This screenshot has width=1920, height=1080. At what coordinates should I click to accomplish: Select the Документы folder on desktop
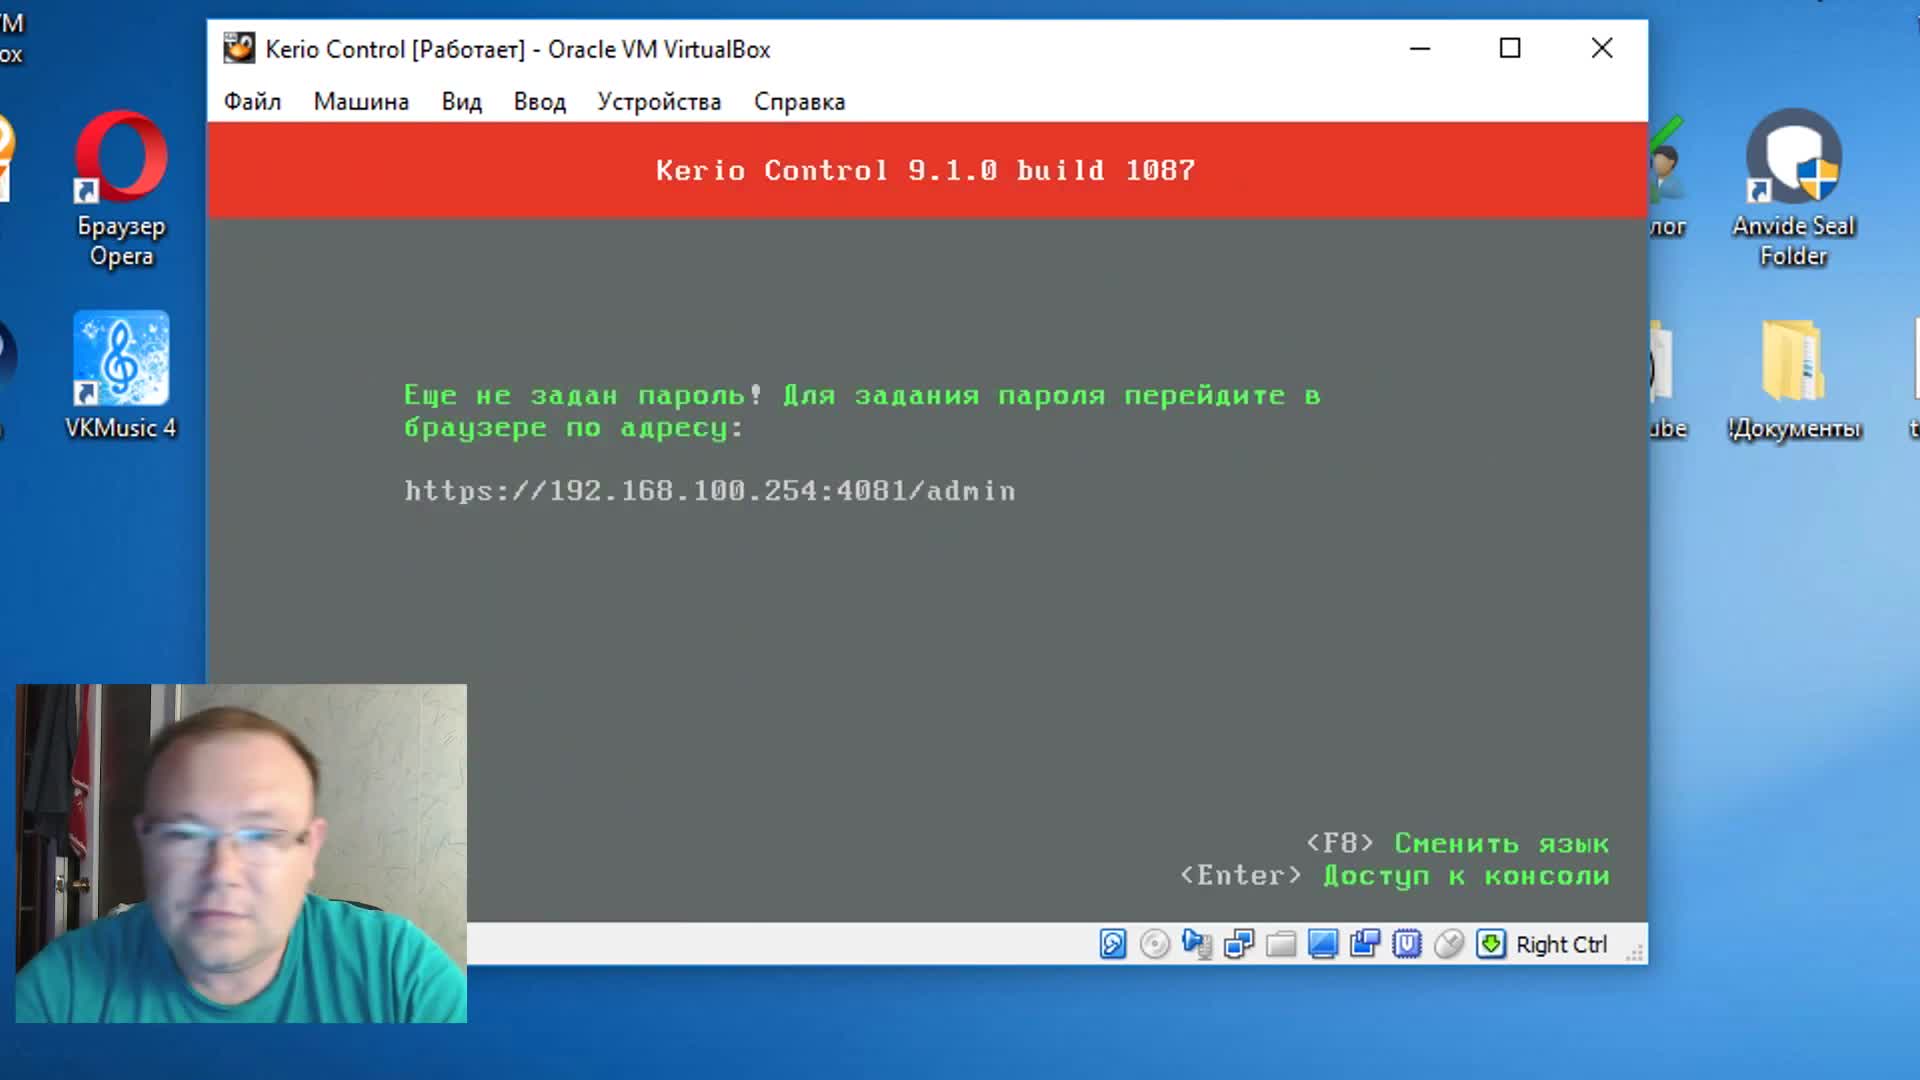tap(1794, 380)
